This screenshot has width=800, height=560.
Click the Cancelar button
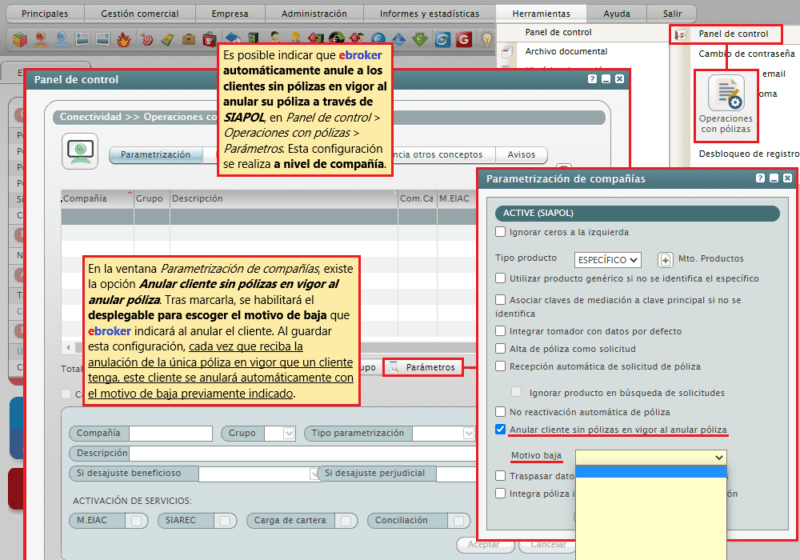(x=548, y=544)
